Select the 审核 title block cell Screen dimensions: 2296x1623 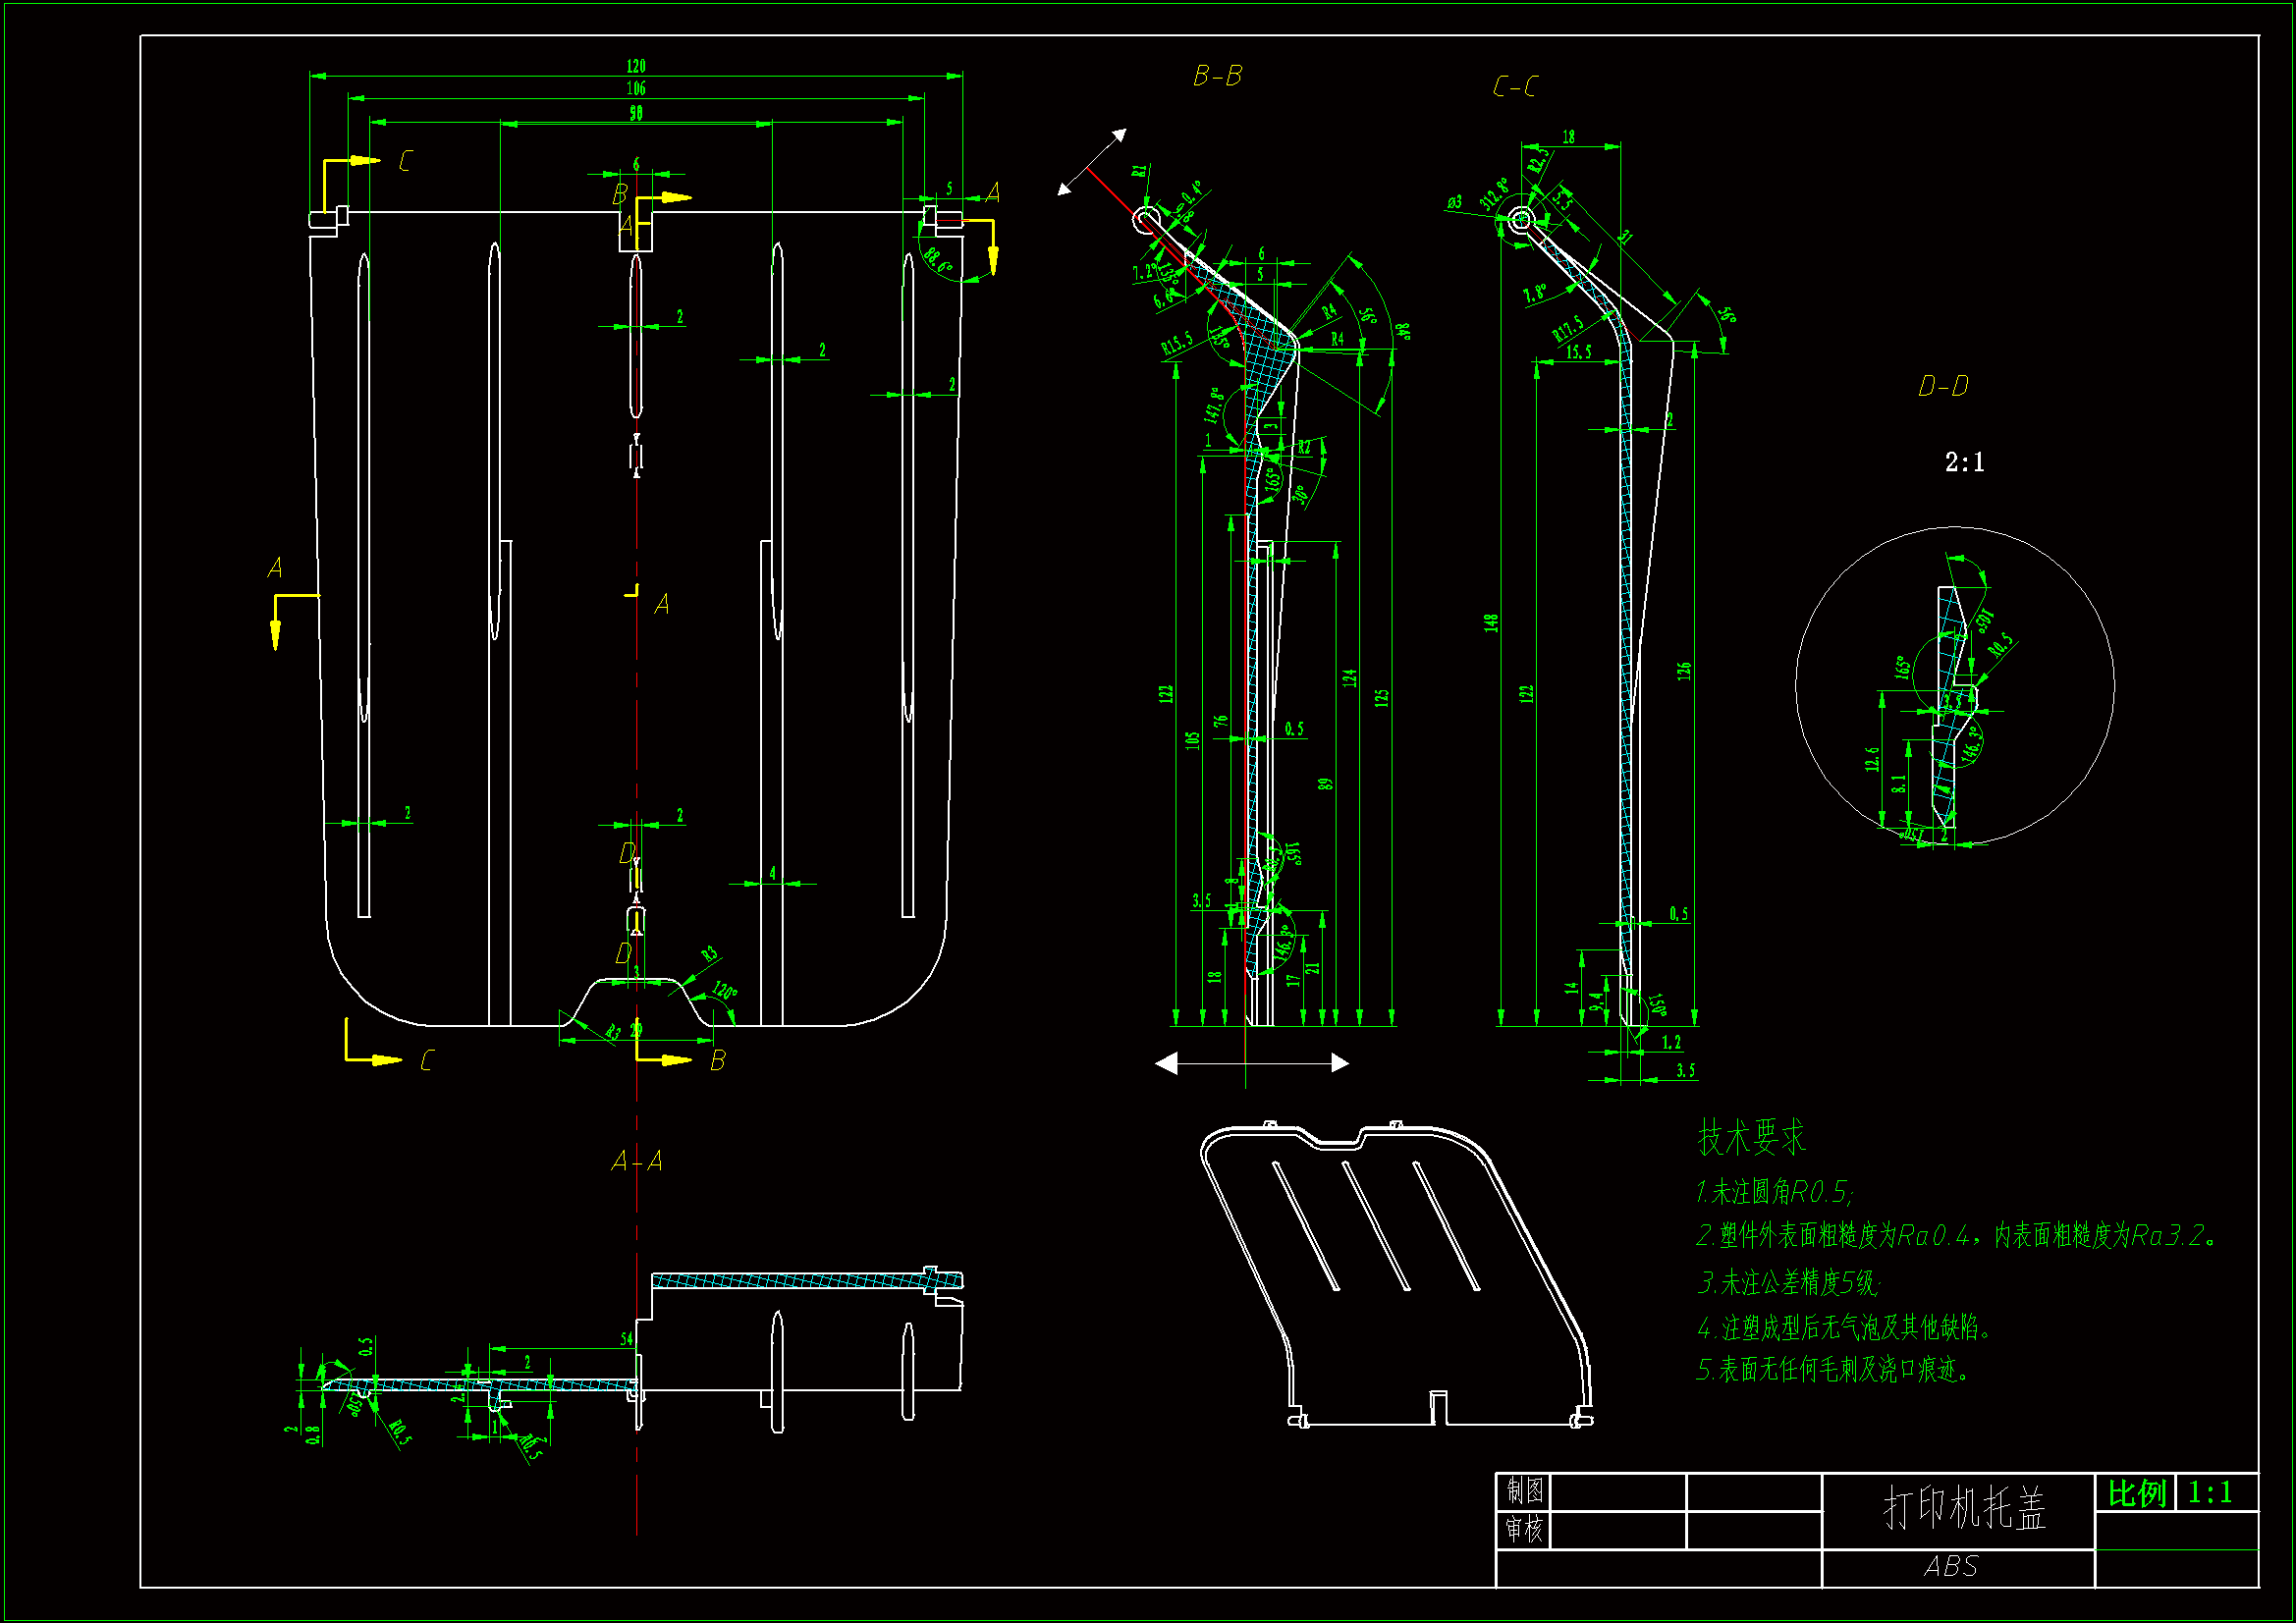(1524, 1529)
